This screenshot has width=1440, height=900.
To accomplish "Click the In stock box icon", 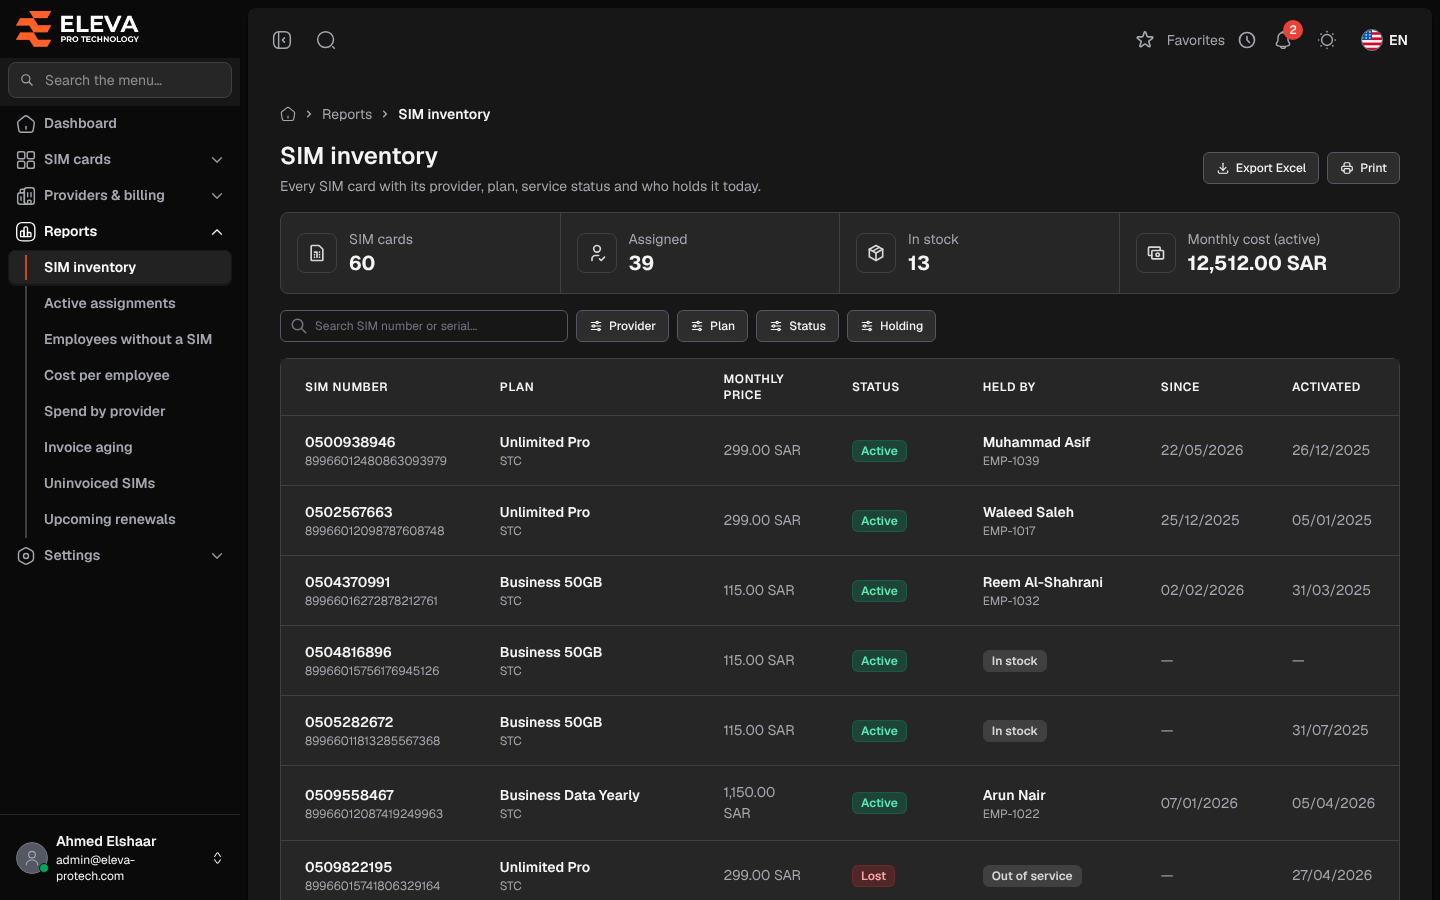I will pos(876,253).
